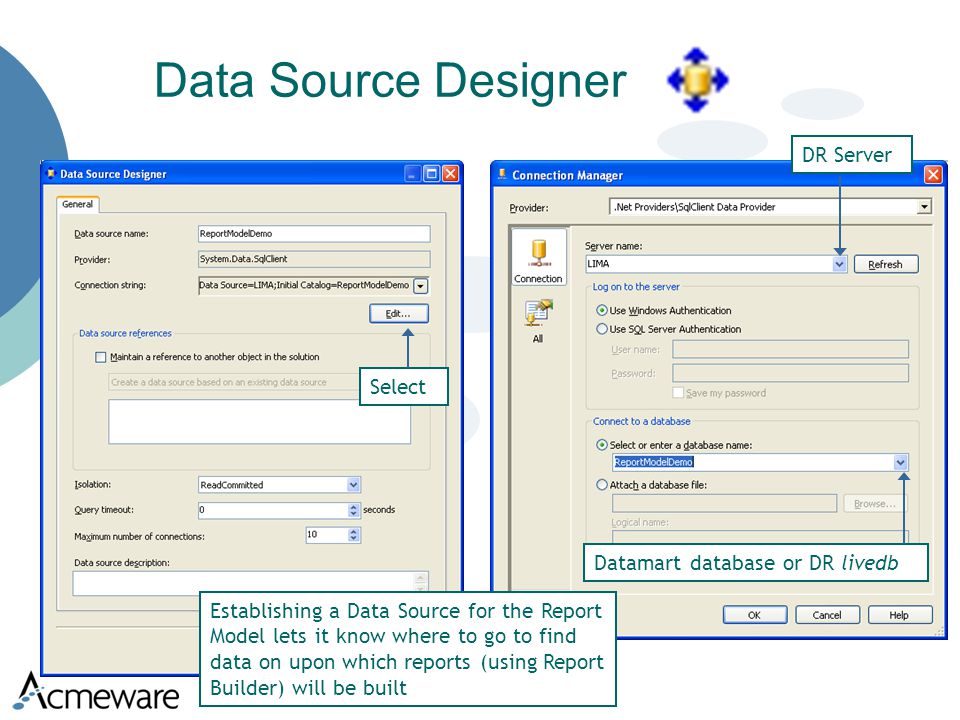Choose Attach a database file option
Viewport: 960px width, 720px height.
602,484
